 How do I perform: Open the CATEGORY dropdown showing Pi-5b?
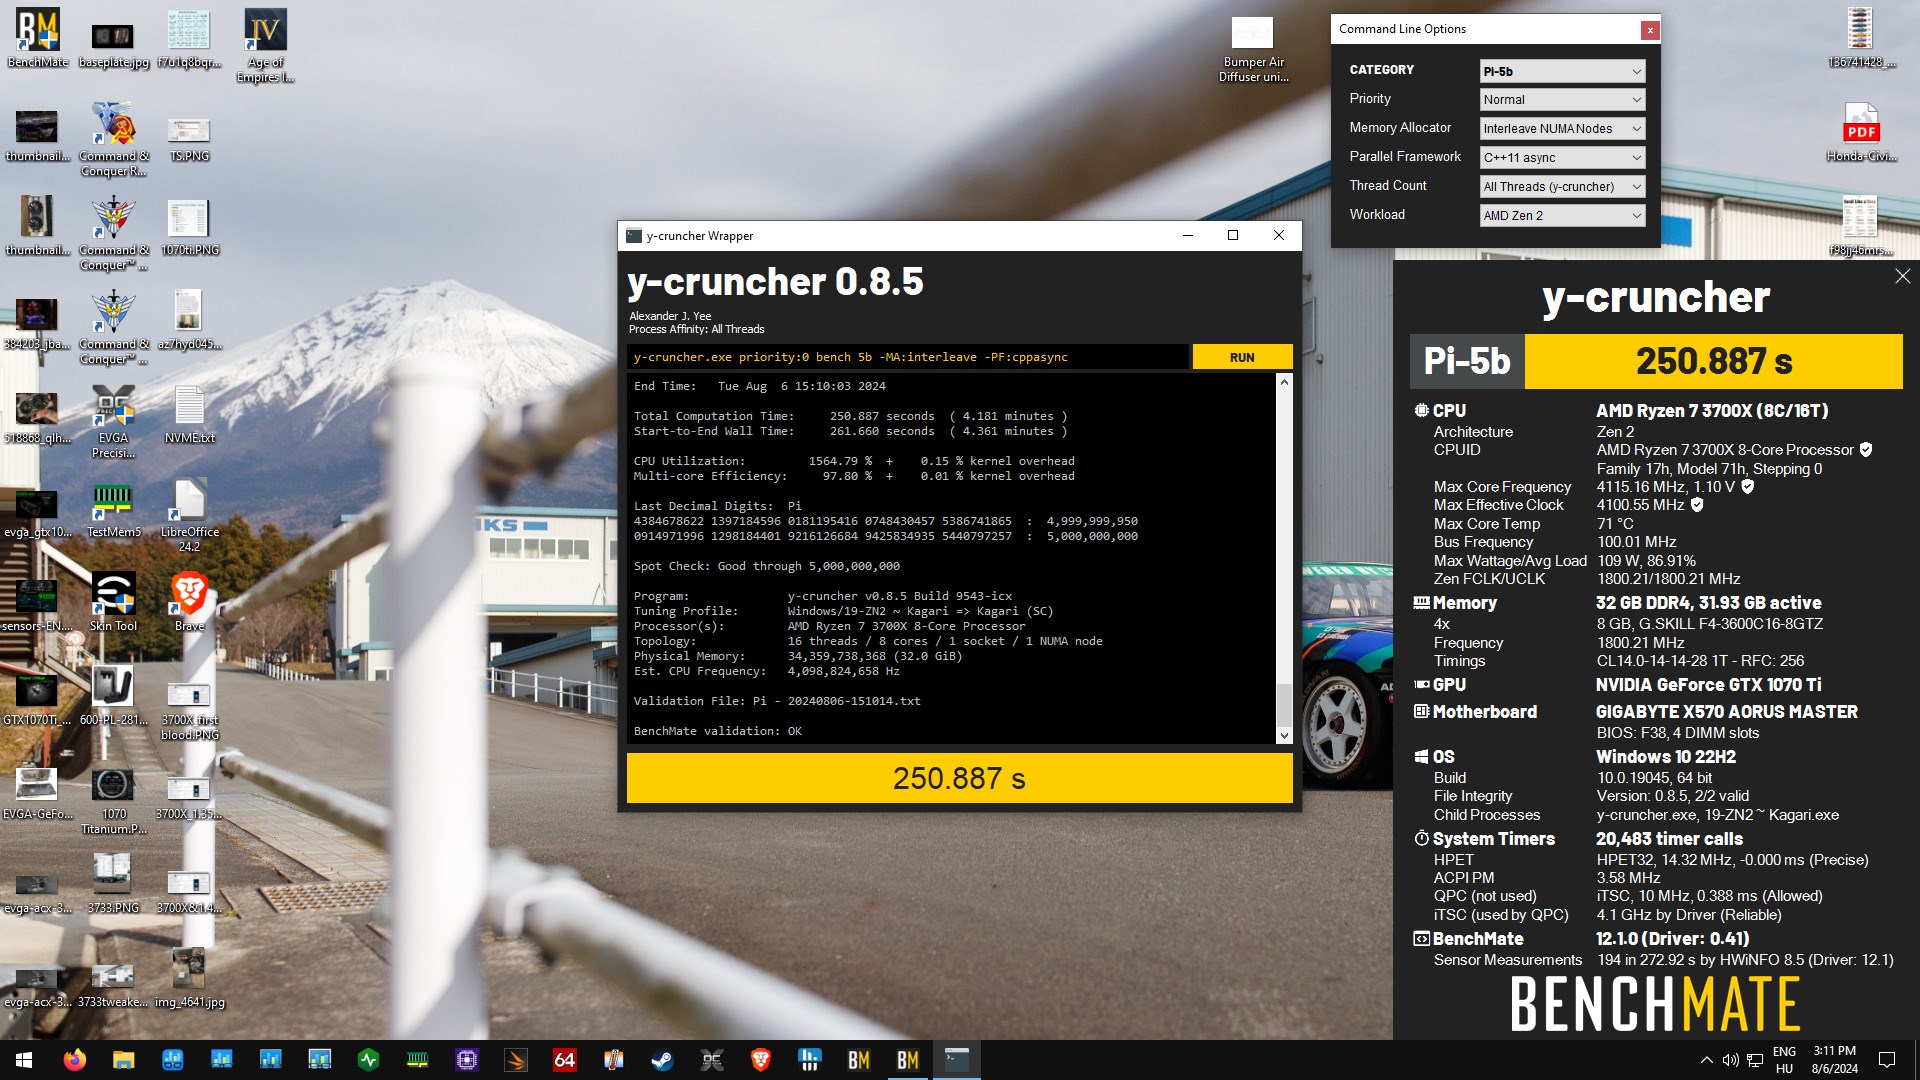tap(1562, 71)
